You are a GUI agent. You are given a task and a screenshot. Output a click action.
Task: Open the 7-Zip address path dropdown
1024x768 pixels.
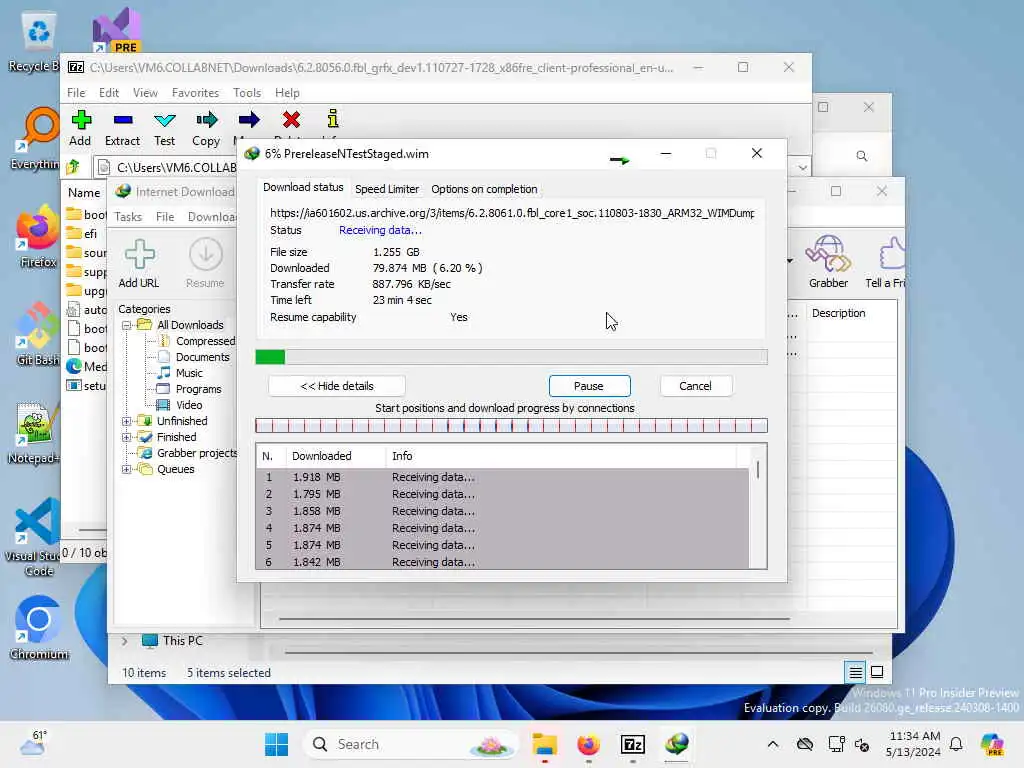[802, 167]
